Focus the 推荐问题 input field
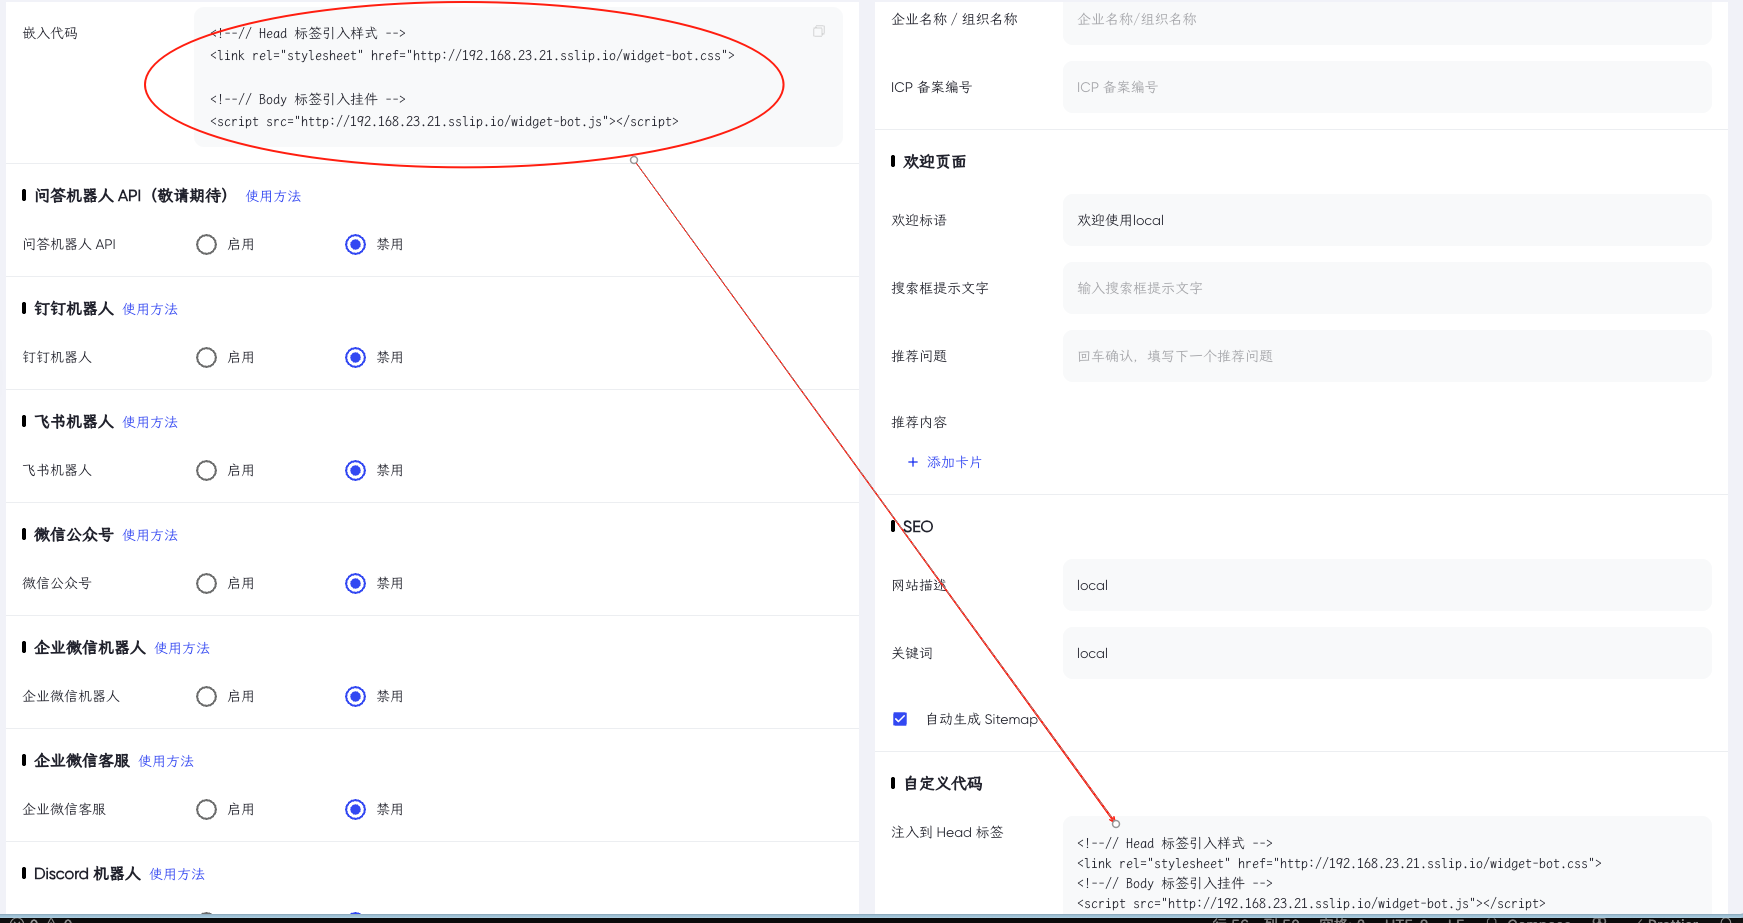The image size is (1743, 923). [x=1387, y=356]
